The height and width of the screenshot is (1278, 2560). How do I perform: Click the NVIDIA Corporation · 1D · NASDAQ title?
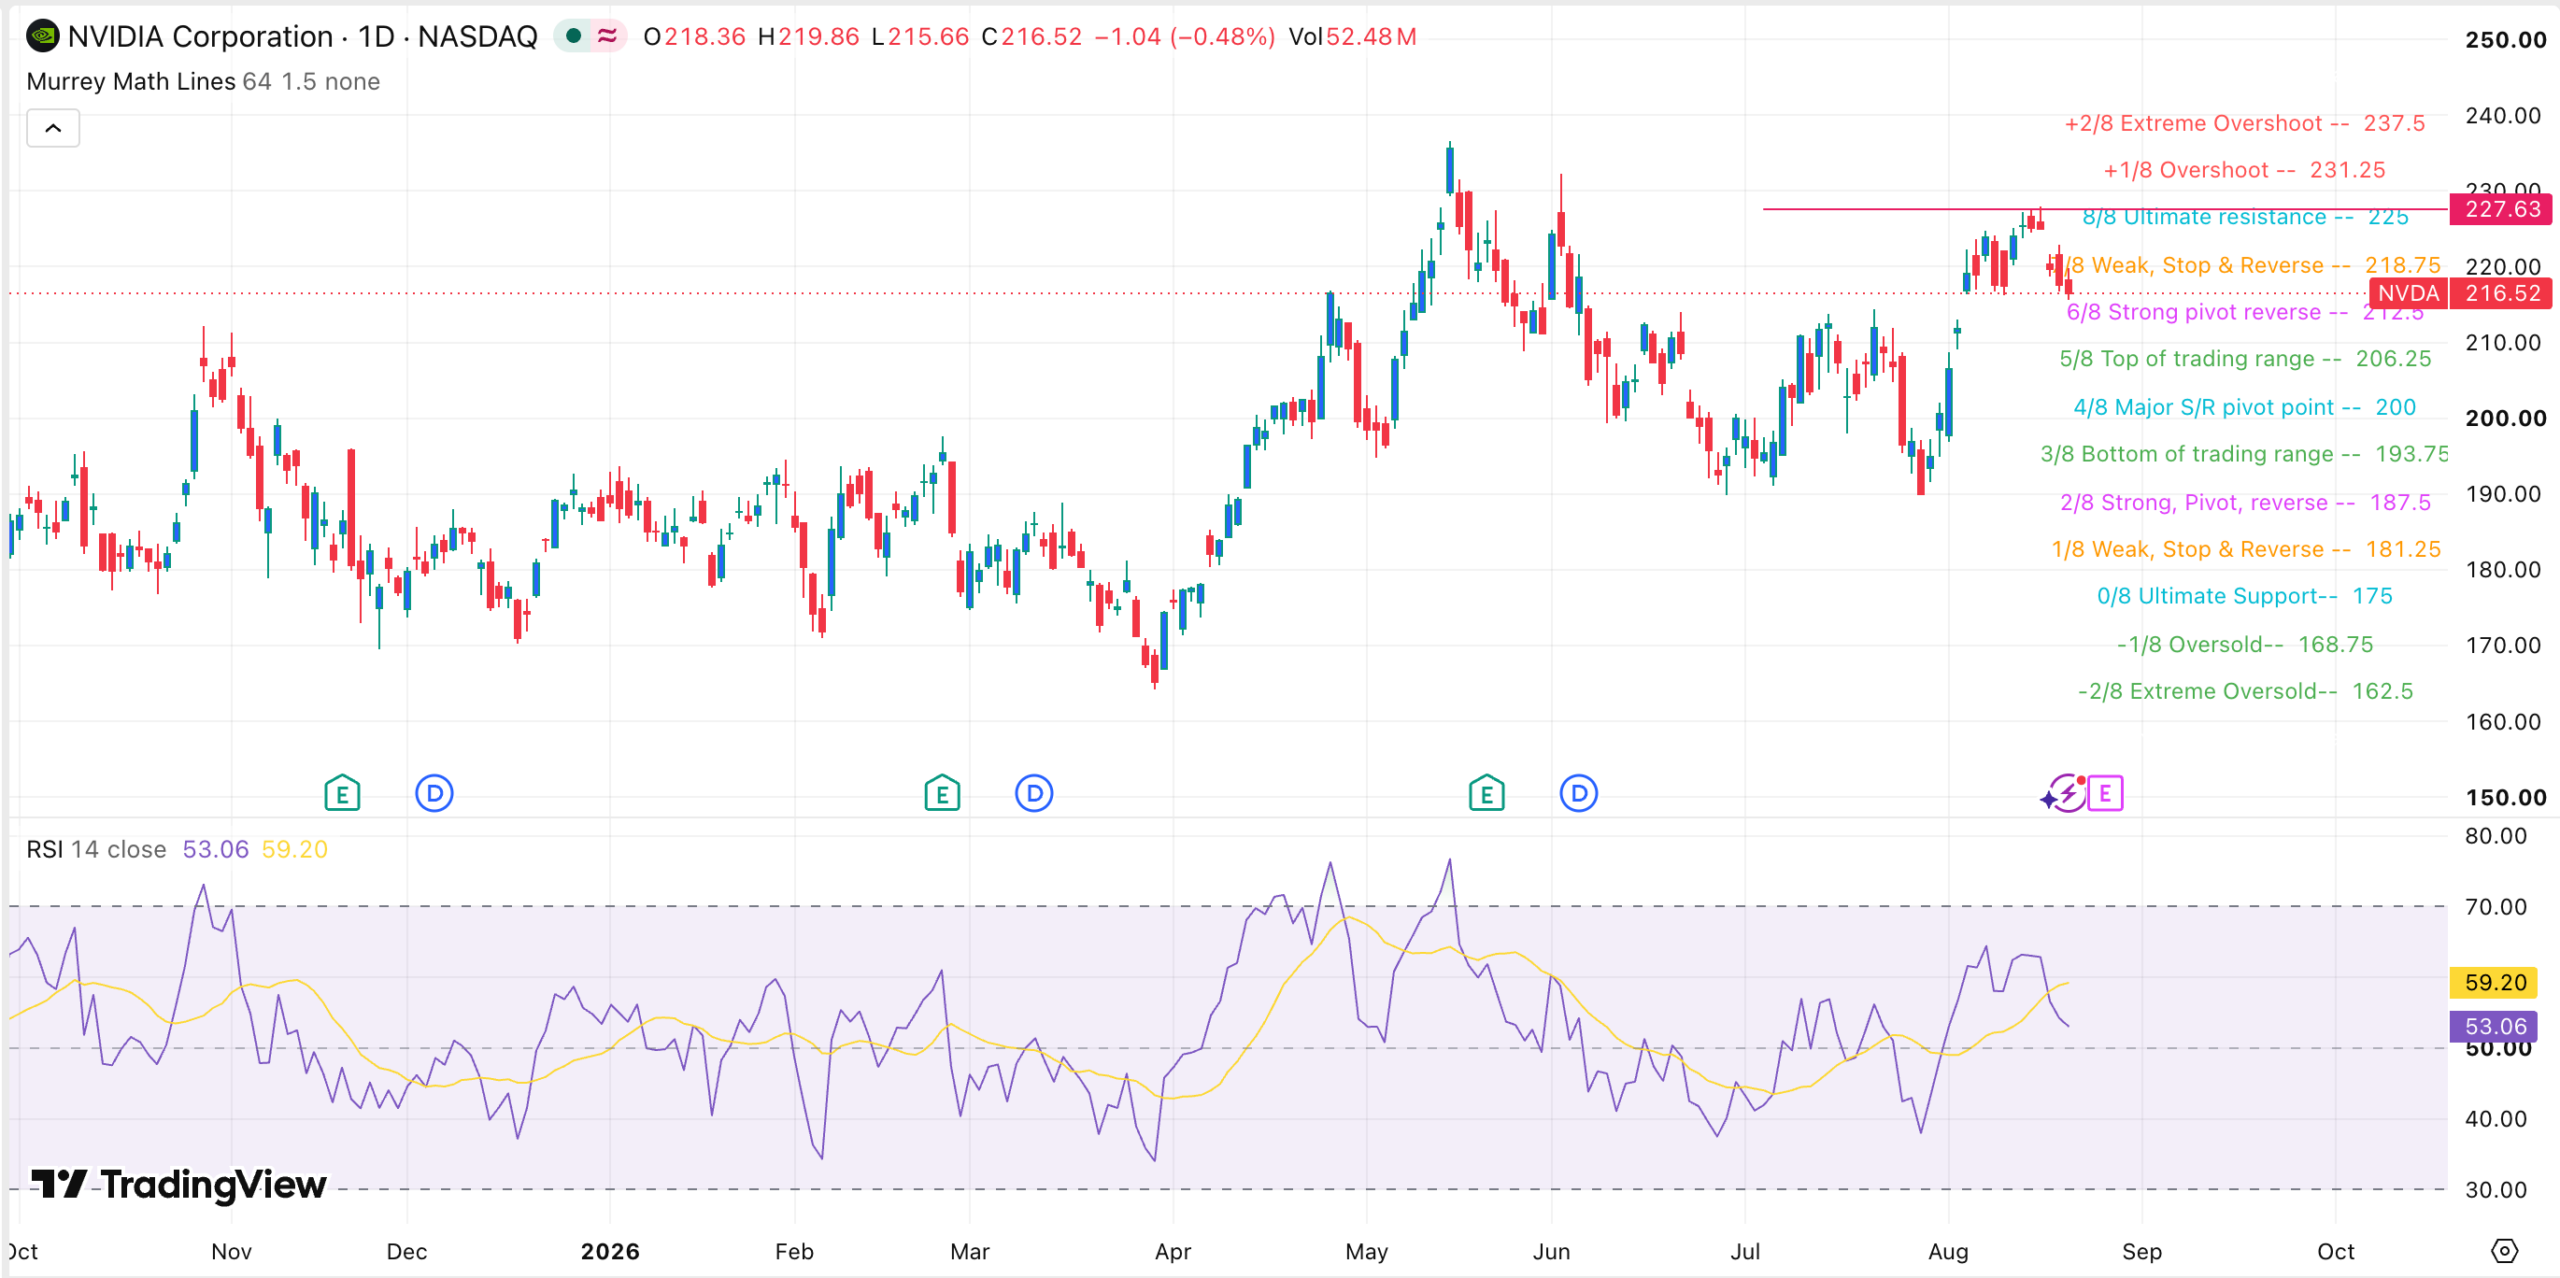[302, 37]
